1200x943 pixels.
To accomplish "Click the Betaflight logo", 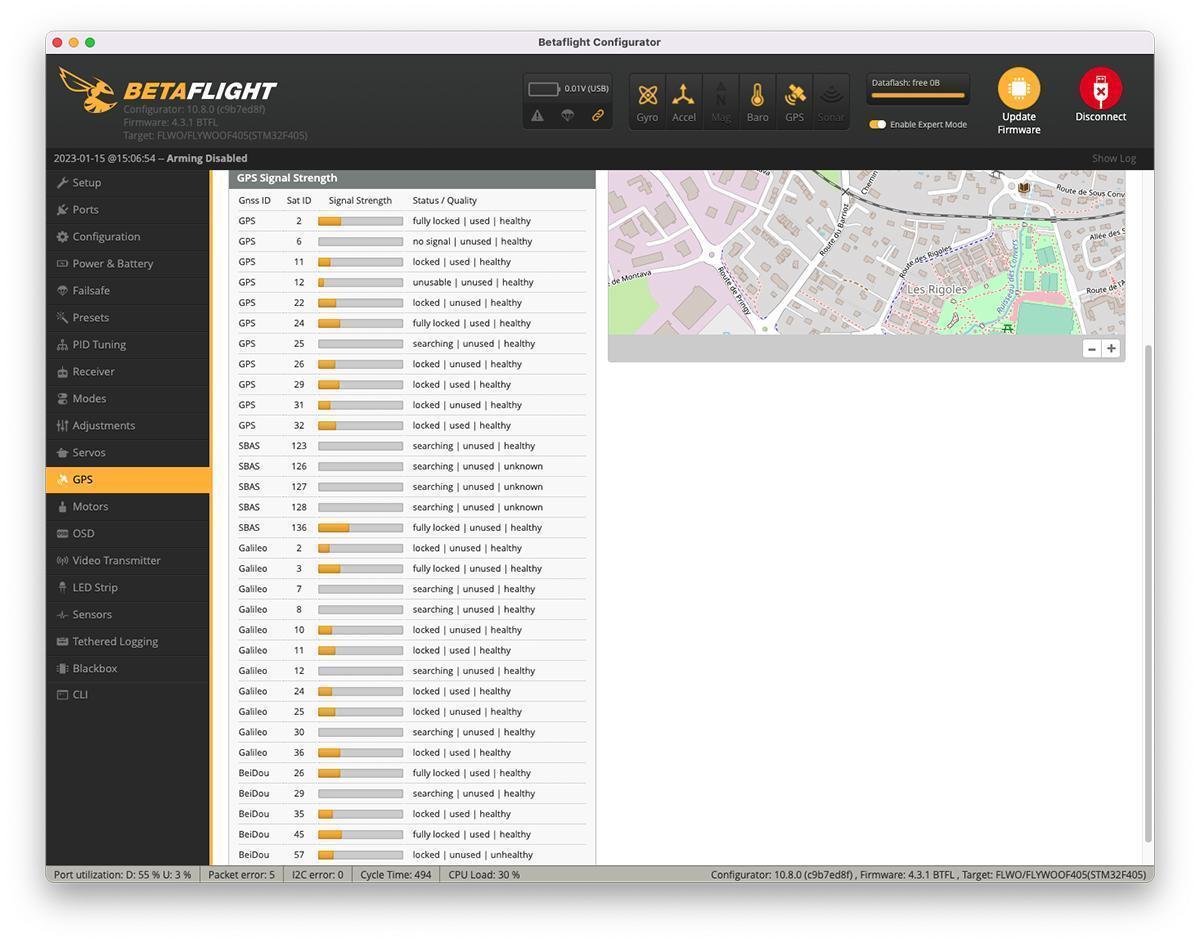I will point(167,91).
